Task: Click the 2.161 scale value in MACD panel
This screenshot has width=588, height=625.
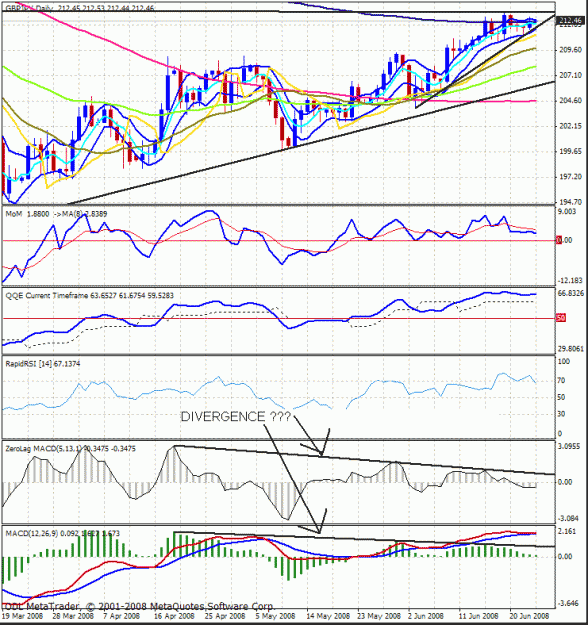Action: [x=567, y=531]
